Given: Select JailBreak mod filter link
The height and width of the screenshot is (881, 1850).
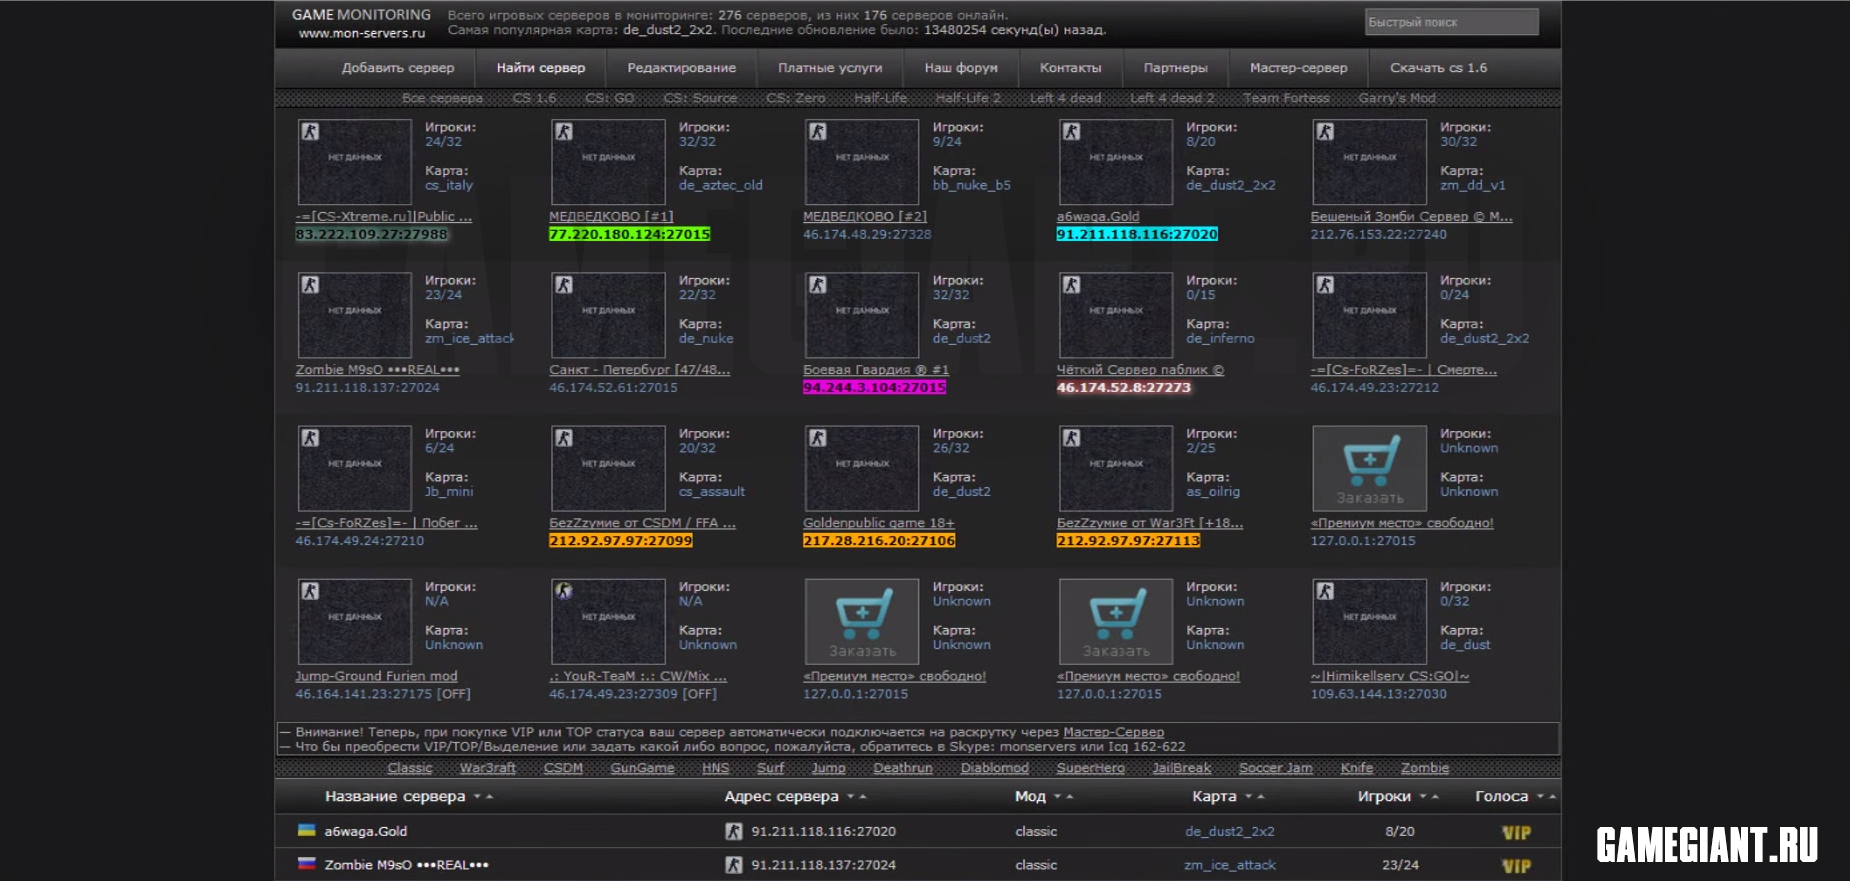Looking at the screenshot, I should (x=1182, y=768).
